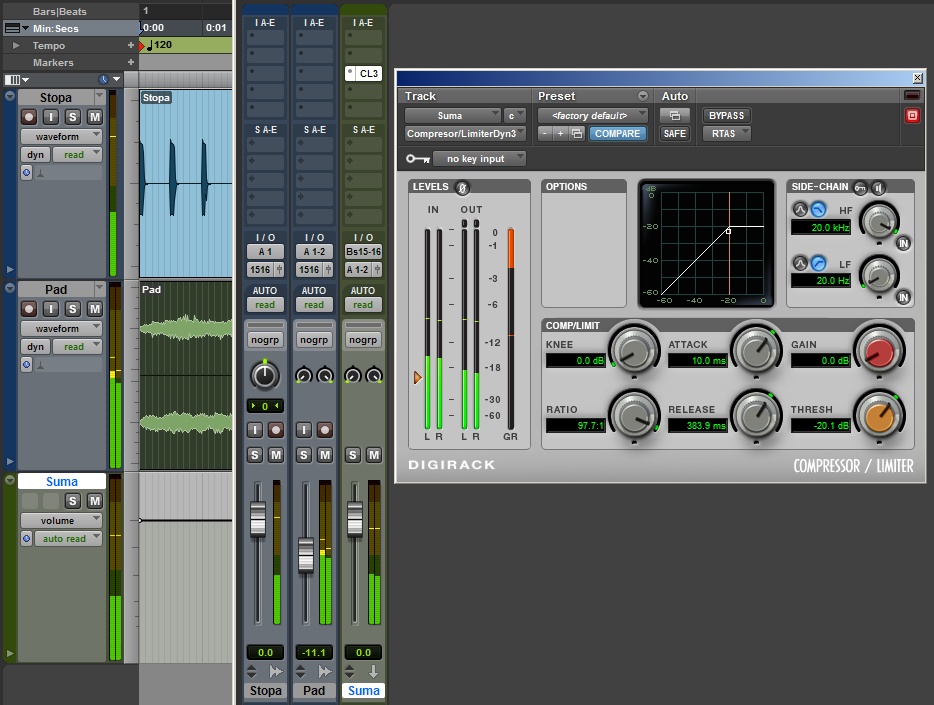The height and width of the screenshot is (705, 934).
Task: Click the Pad channel volume fader
Action: click(306, 553)
